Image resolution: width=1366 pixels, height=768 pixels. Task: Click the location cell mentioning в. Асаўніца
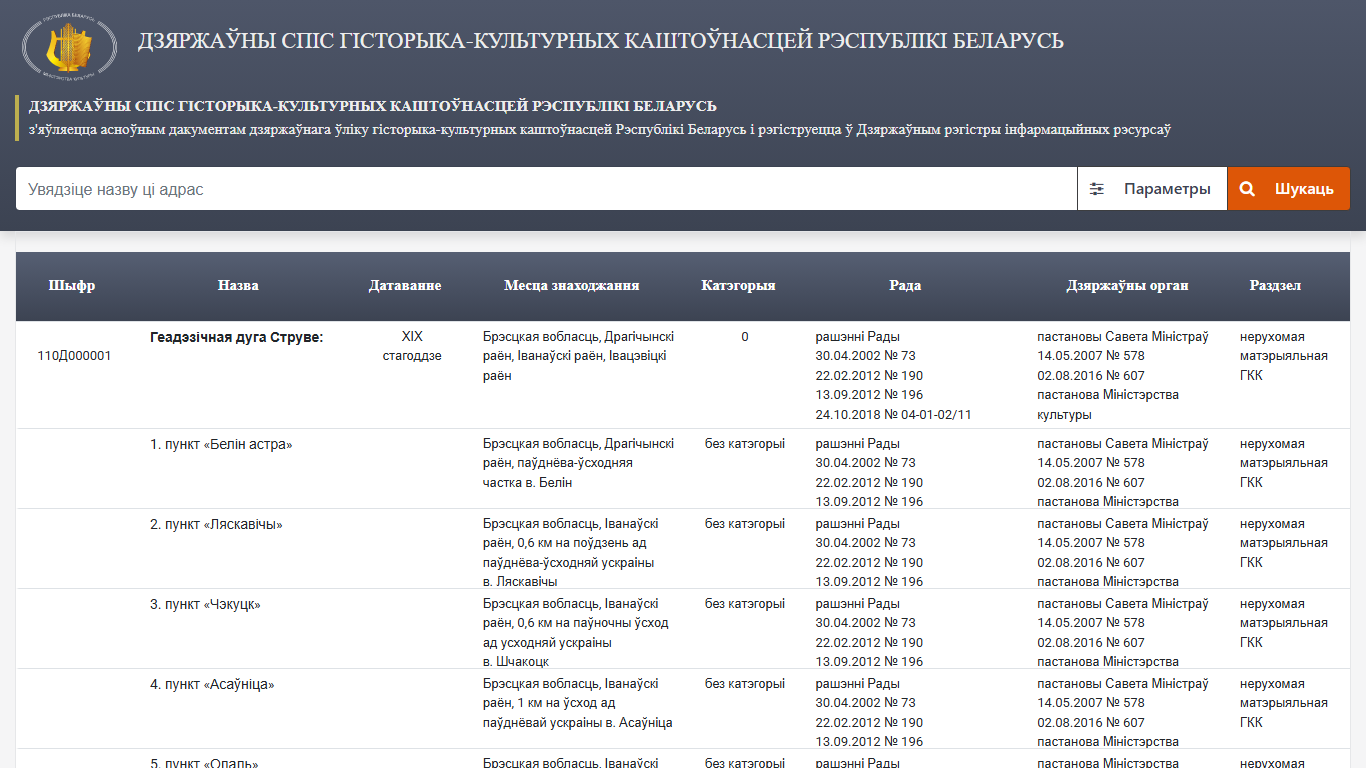(577, 703)
